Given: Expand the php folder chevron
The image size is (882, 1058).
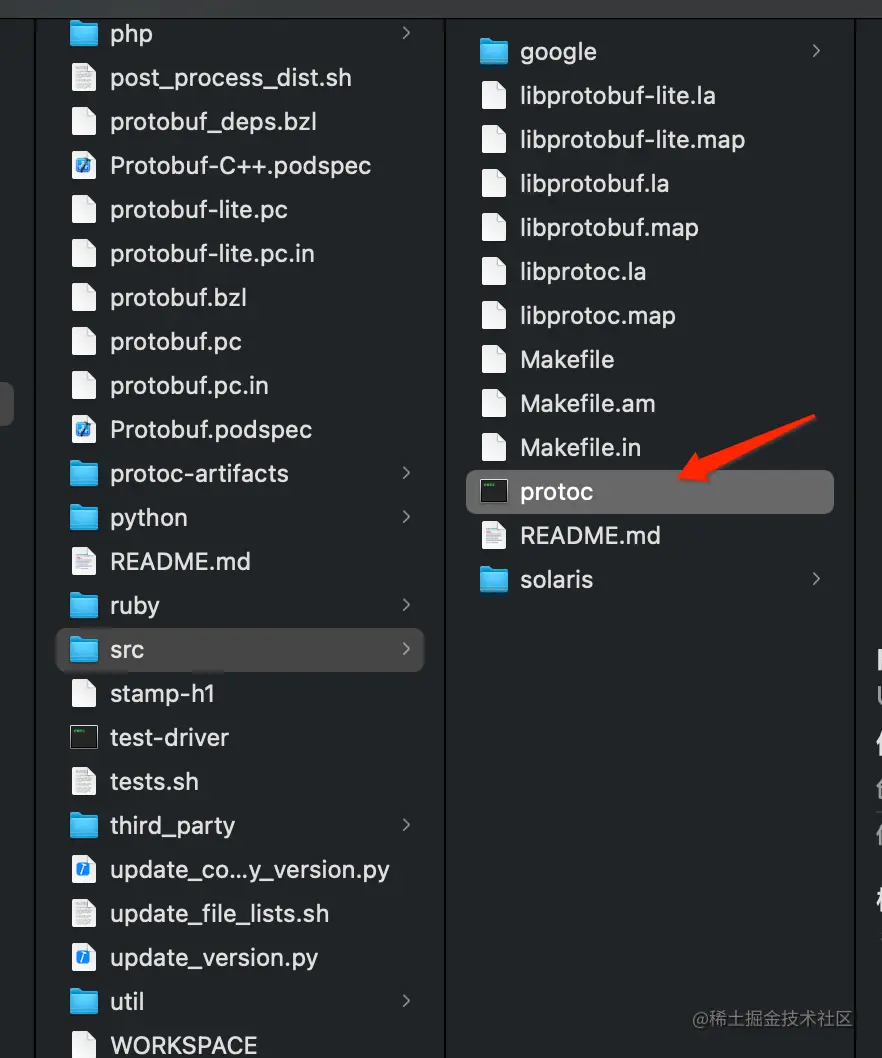Looking at the screenshot, I should pyautogui.click(x=406, y=32).
